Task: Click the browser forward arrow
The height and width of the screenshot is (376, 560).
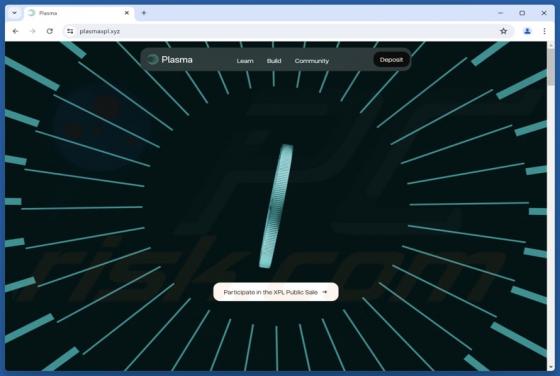Action: [x=32, y=31]
